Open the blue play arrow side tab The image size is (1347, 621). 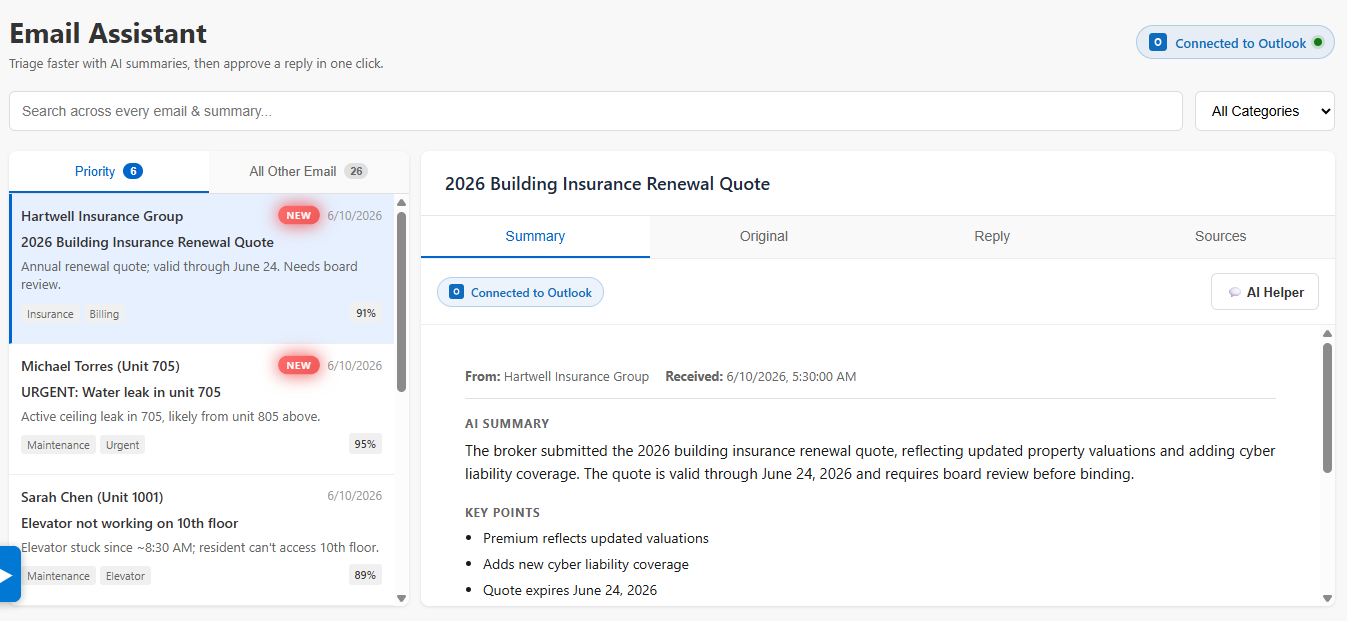click(x=8, y=574)
